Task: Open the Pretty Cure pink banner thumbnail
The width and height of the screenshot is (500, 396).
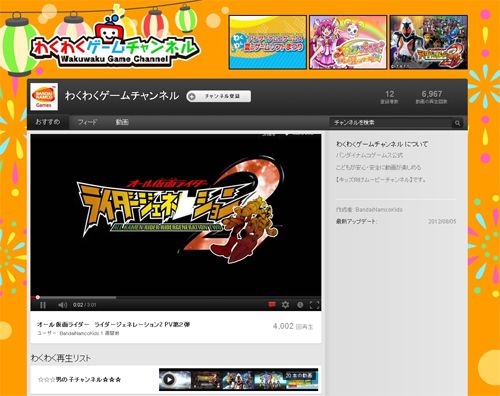Action: (x=348, y=42)
